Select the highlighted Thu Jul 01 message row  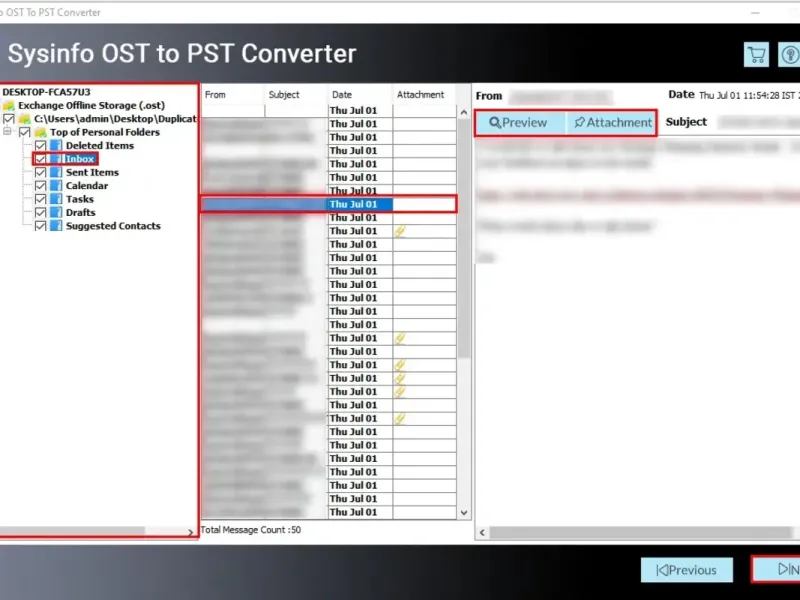328,204
